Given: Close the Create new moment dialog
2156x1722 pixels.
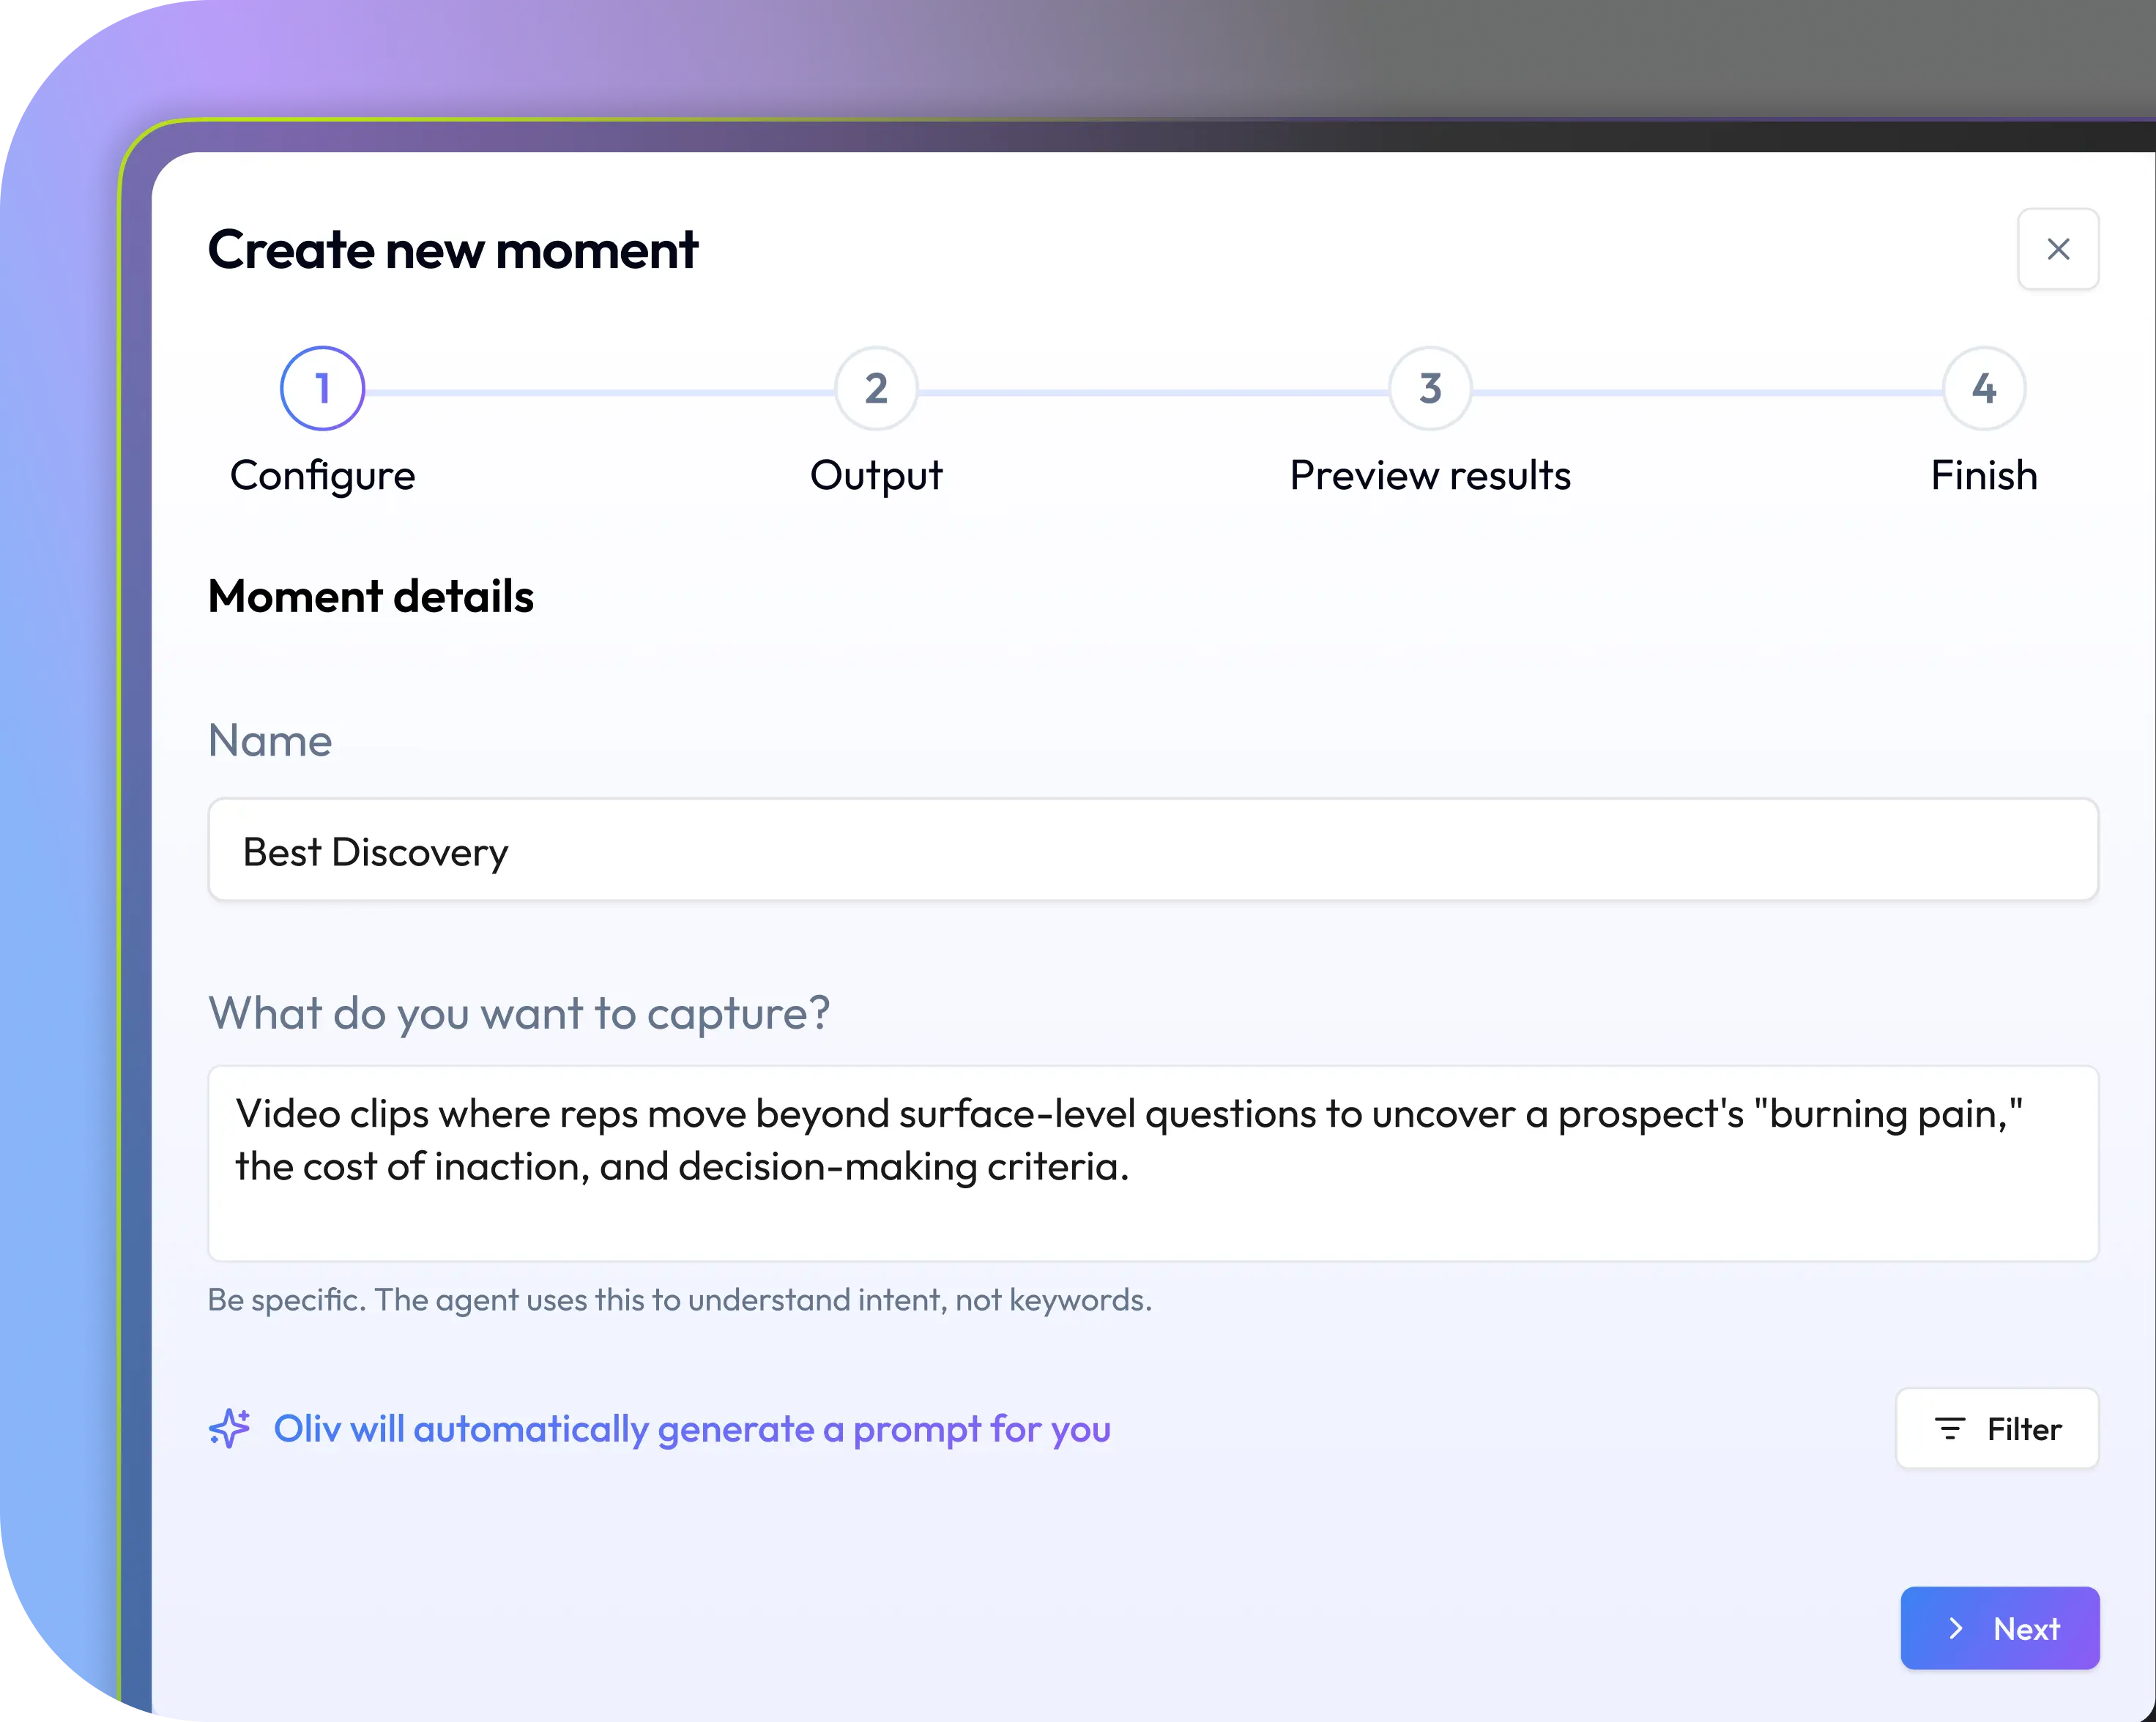Looking at the screenshot, I should (2057, 249).
